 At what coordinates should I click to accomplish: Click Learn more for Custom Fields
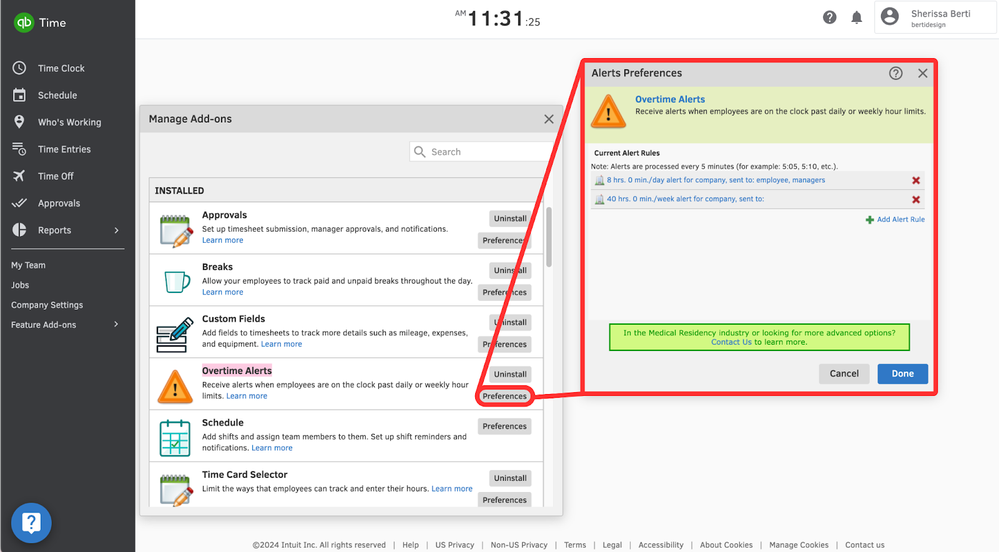[281, 344]
